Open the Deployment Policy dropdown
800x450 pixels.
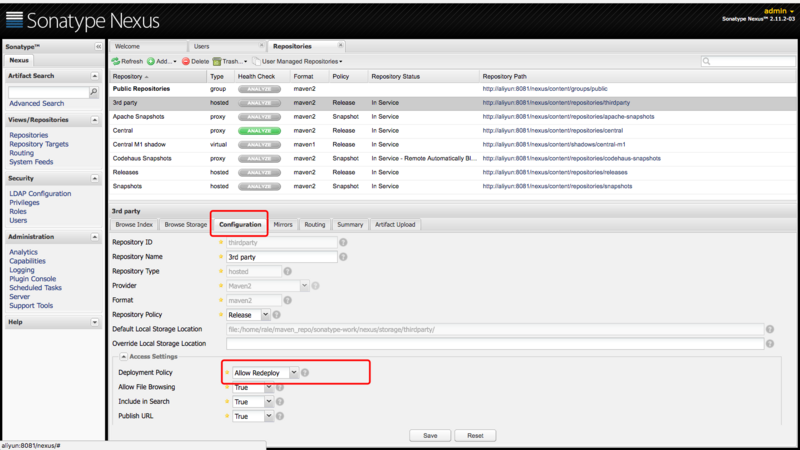pos(293,372)
